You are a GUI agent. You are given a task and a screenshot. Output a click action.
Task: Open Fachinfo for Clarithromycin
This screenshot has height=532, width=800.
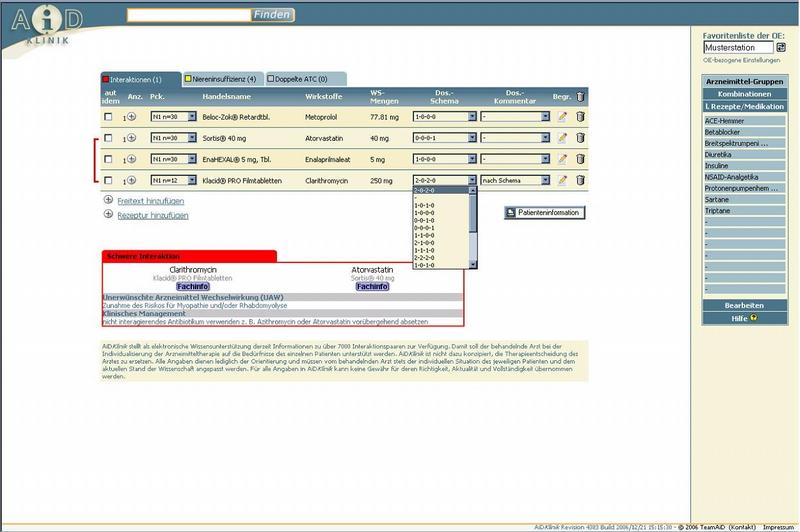click(x=193, y=287)
